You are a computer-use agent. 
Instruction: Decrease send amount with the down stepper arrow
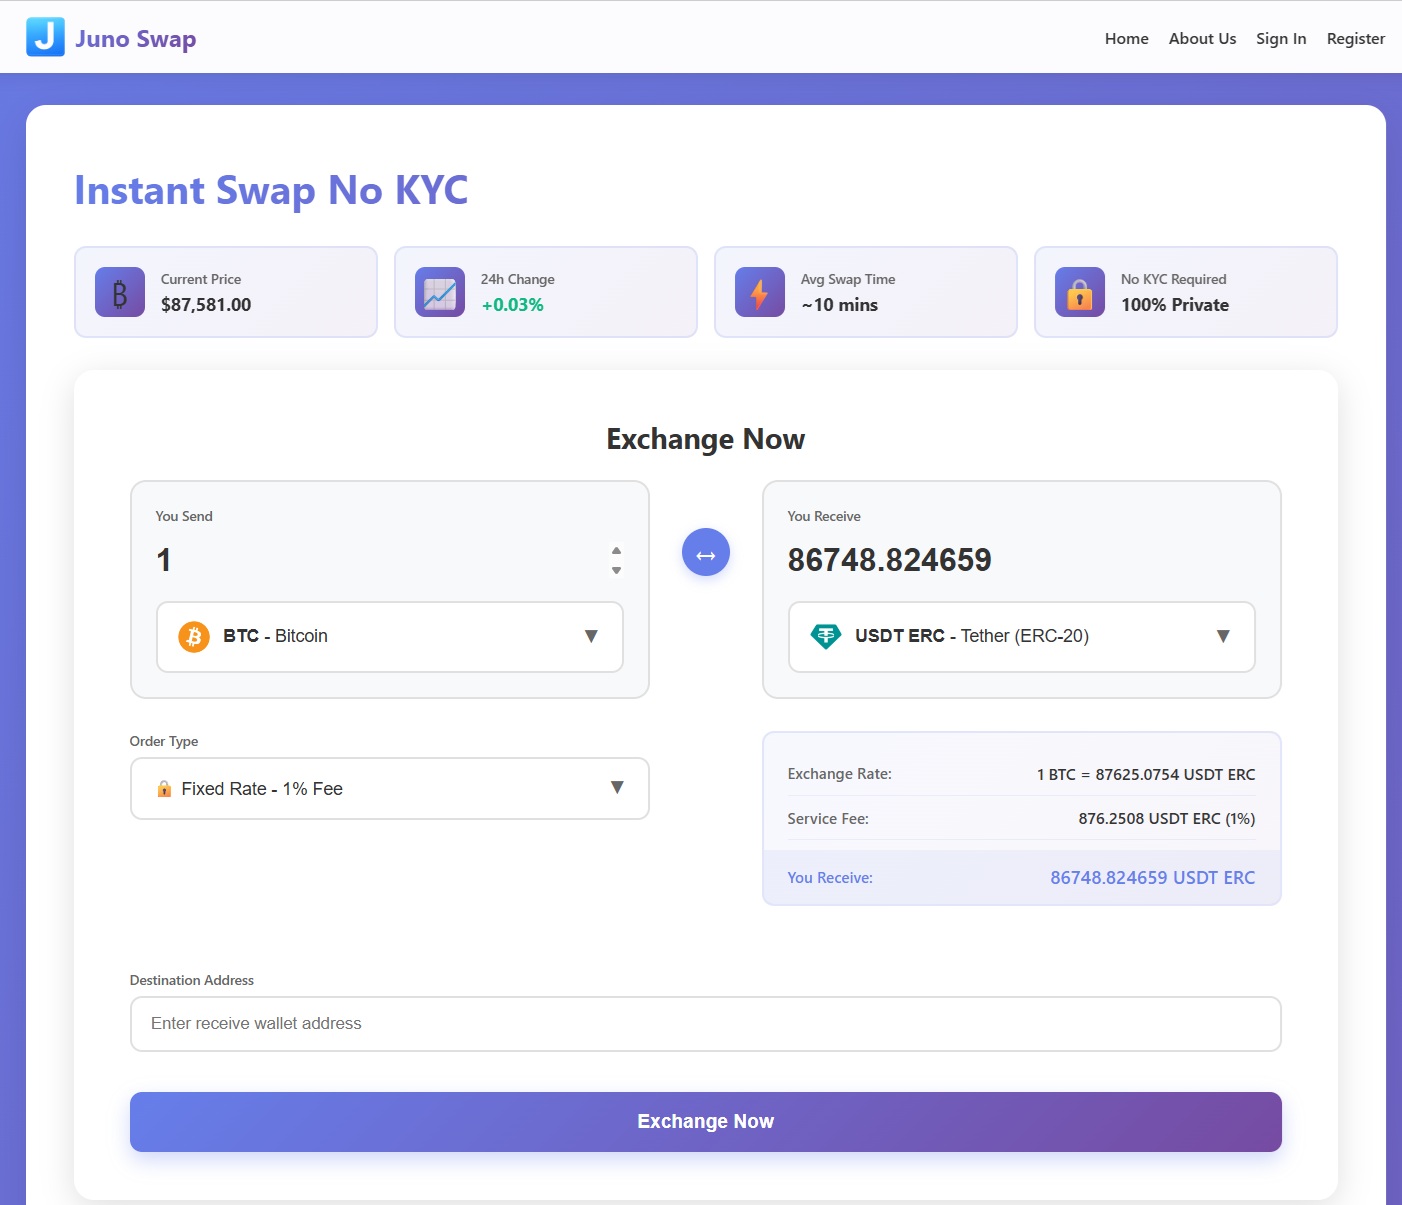616,570
